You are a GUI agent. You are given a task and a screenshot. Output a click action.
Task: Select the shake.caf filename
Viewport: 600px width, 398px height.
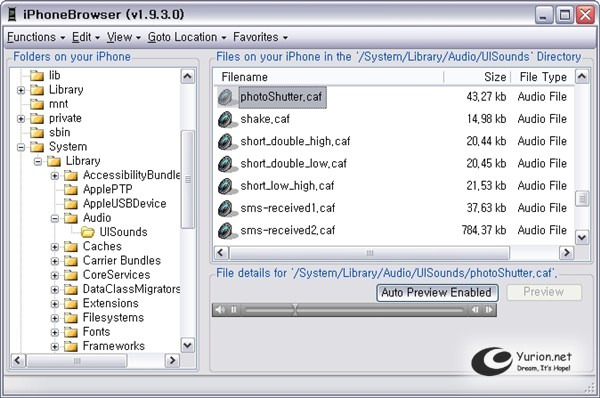pos(265,119)
